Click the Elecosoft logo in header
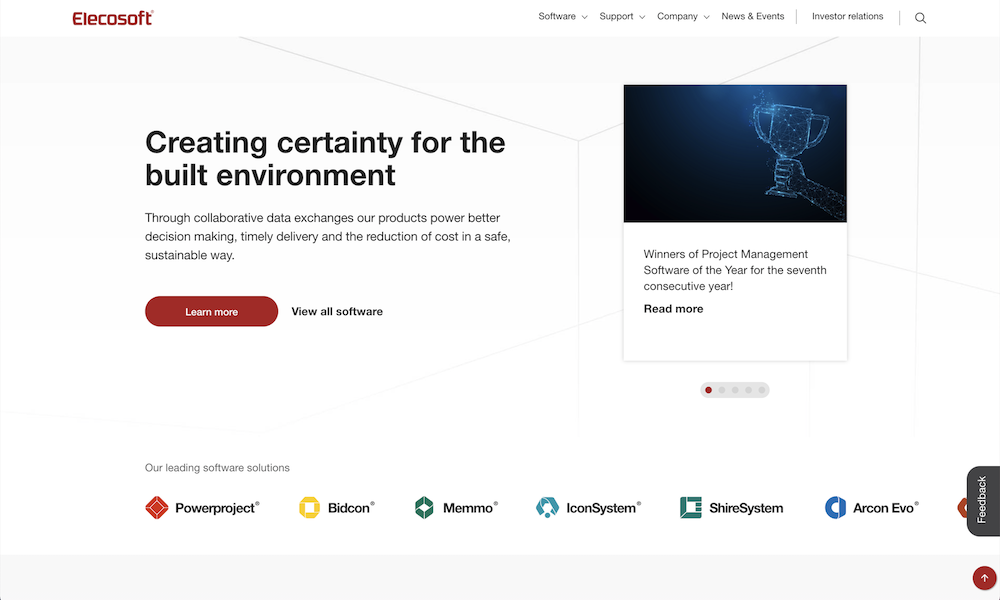Image resolution: width=1000 pixels, height=600 pixels. tap(112, 17)
